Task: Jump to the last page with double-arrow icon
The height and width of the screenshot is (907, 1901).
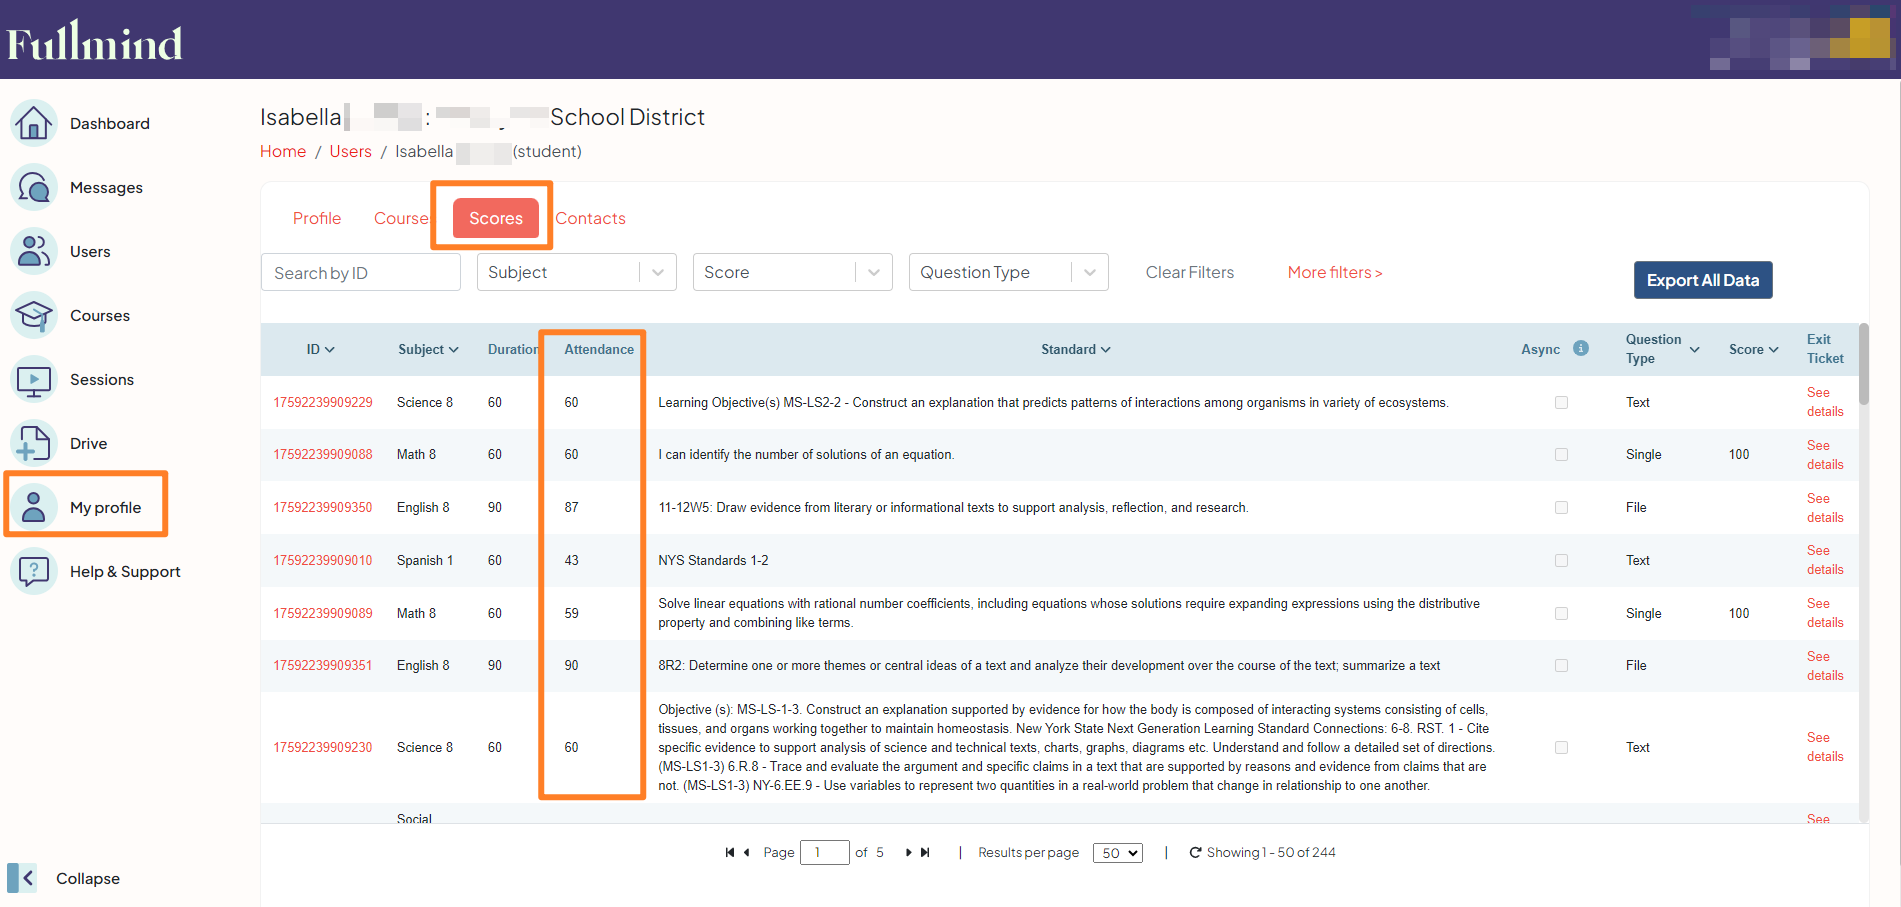Action: [x=924, y=852]
